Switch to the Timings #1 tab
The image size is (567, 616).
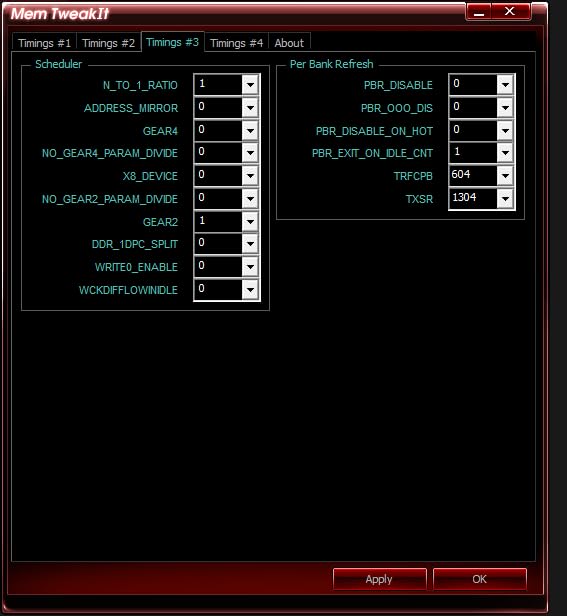(44, 42)
